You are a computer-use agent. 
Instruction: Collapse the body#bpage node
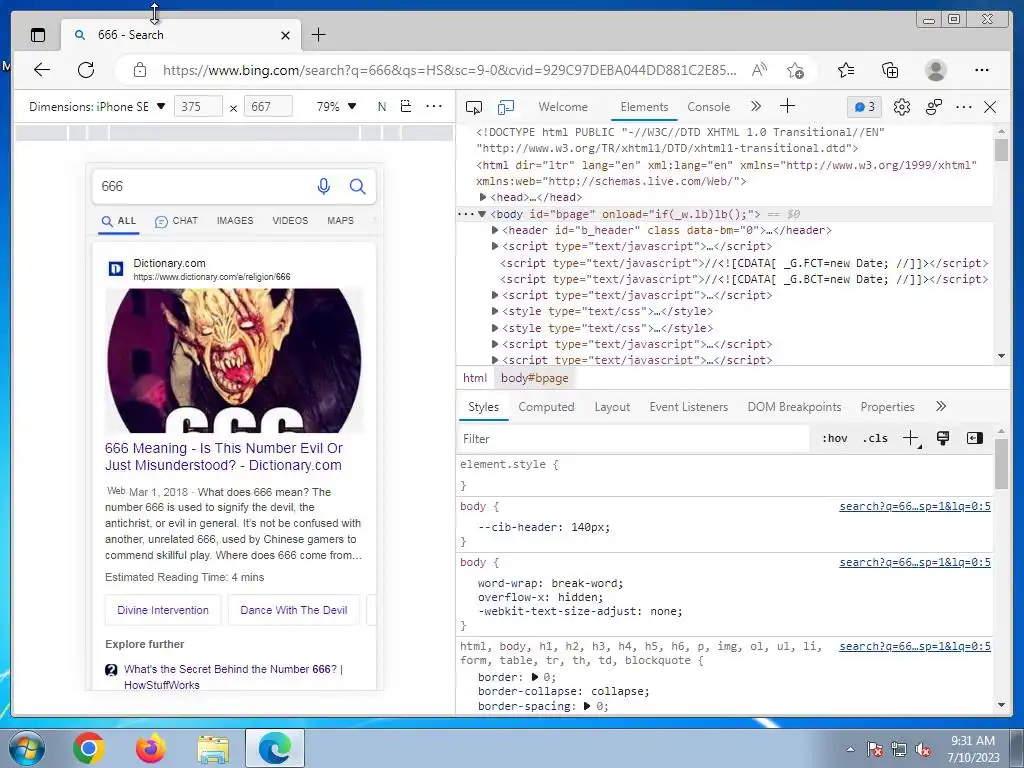coord(482,214)
